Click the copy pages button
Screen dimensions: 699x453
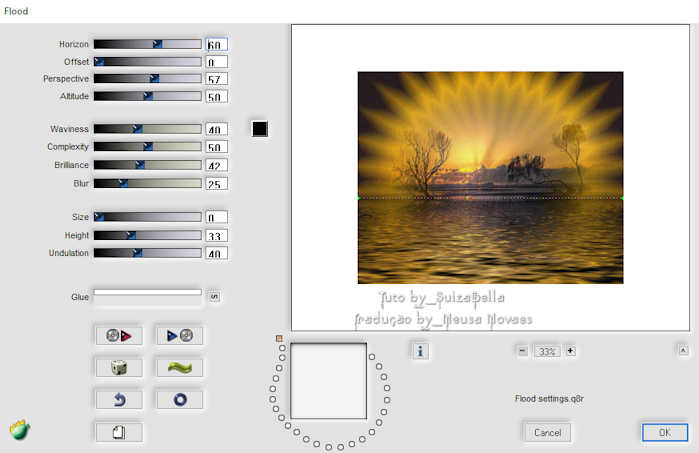tap(119, 432)
